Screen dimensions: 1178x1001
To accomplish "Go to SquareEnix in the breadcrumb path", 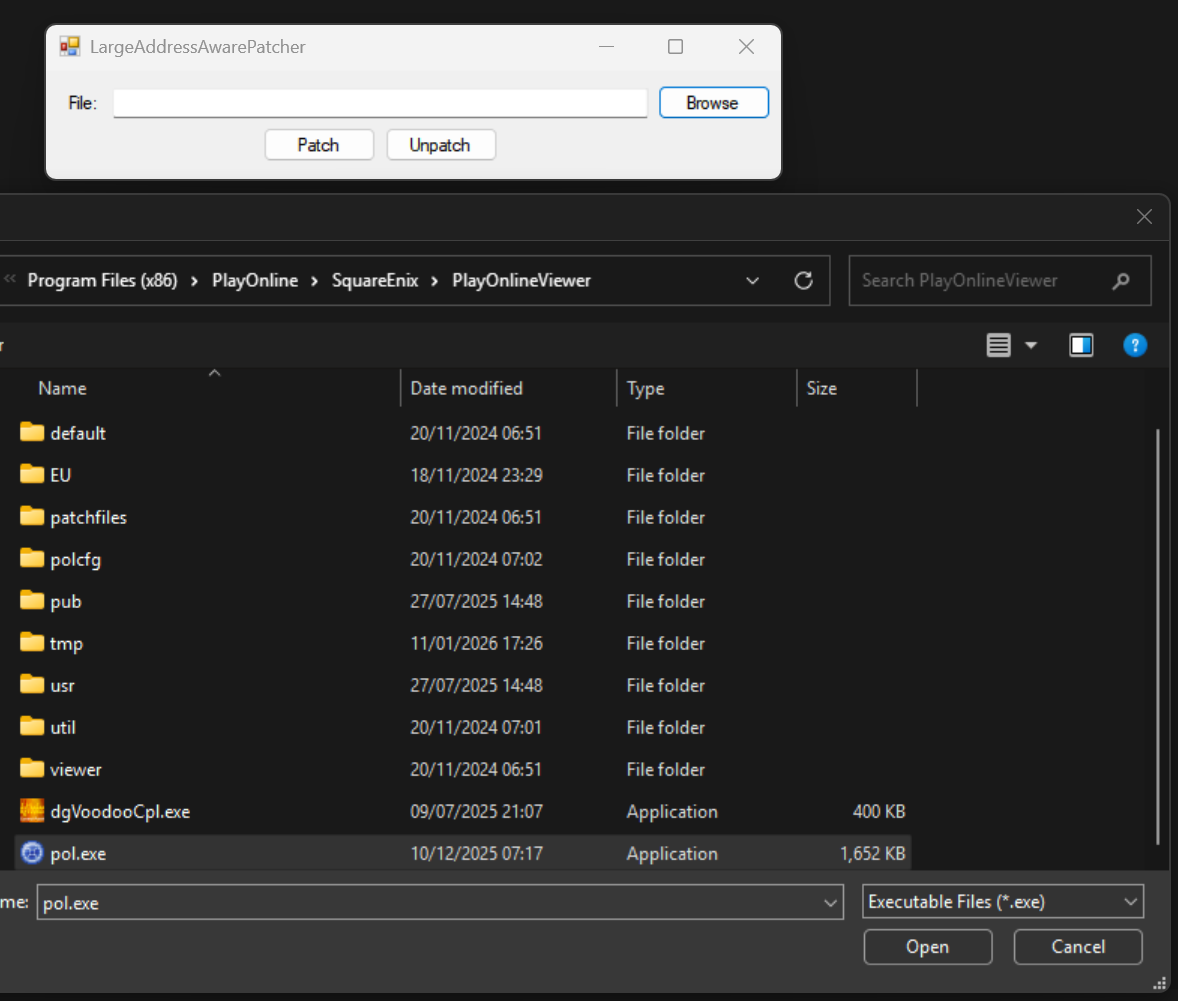I will 375,281.
